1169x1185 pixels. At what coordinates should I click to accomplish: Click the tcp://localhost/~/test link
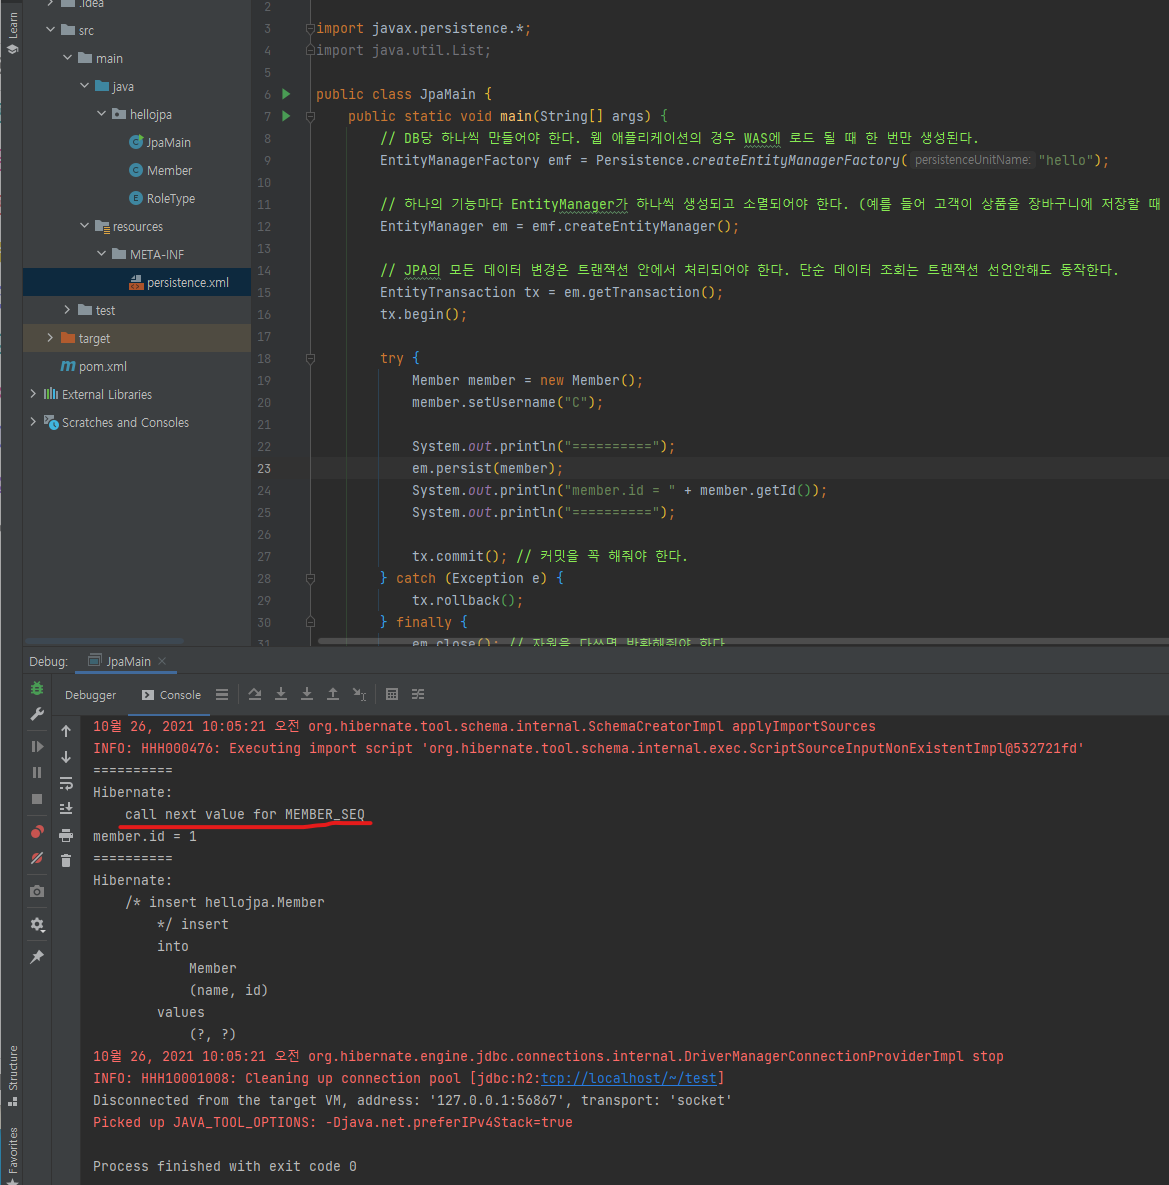click(x=629, y=1078)
